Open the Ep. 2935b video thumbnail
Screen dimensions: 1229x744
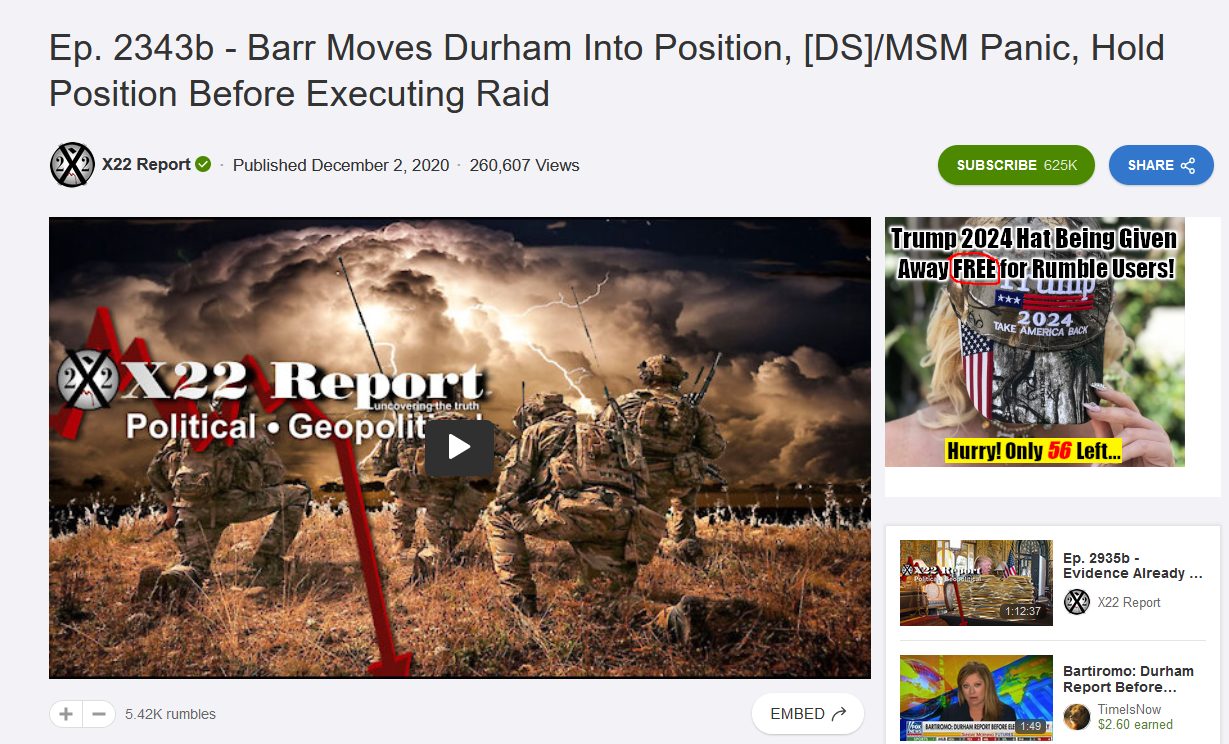pos(976,583)
